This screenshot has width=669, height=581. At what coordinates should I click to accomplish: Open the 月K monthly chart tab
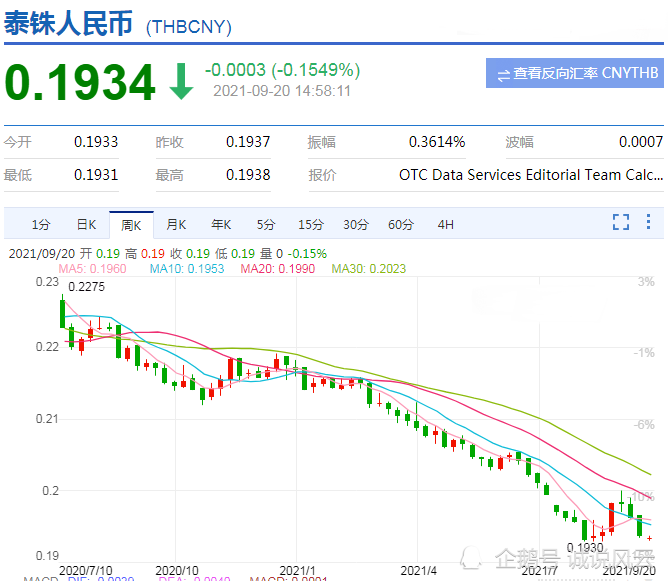coord(176,225)
